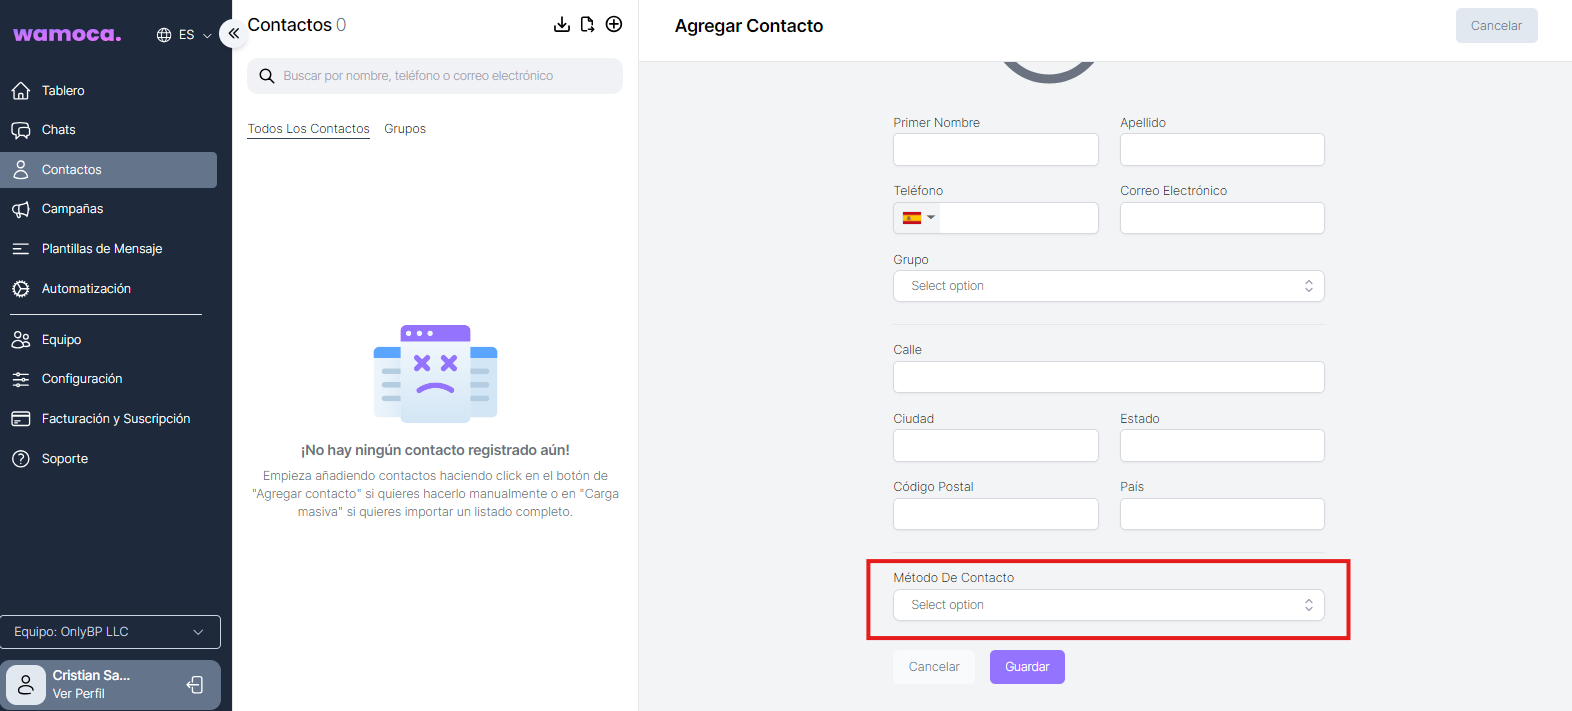Open the phone country flag selector

tap(917, 218)
